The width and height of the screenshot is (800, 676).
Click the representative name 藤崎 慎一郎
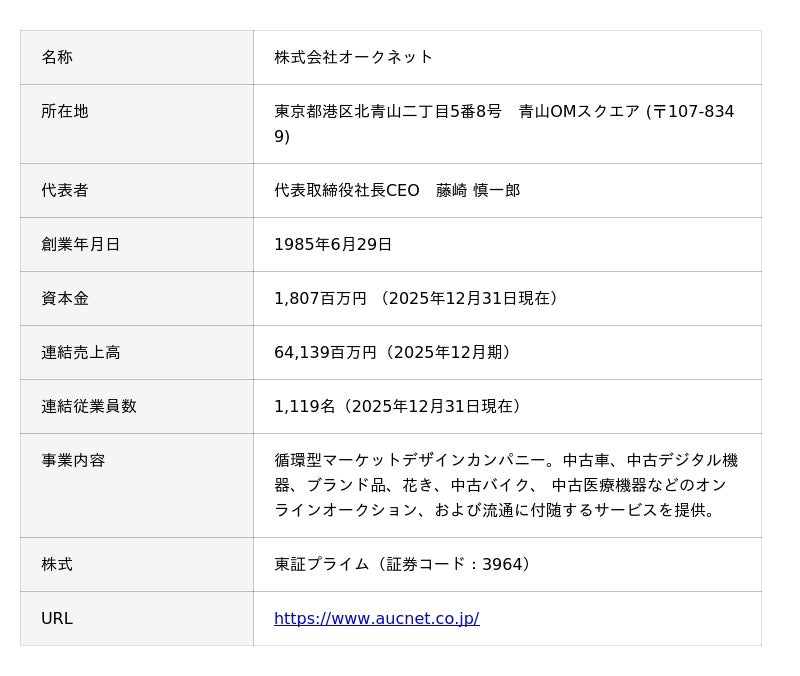(x=478, y=190)
